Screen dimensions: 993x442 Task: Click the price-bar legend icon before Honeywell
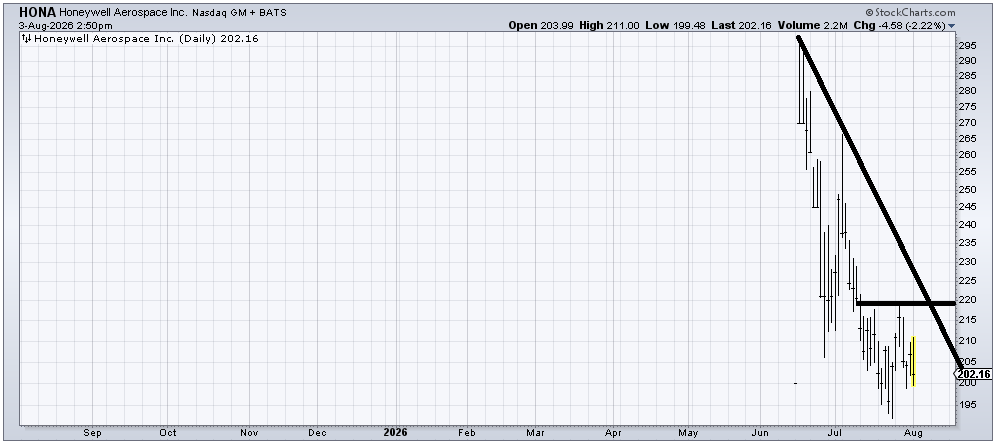coord(27,39)
